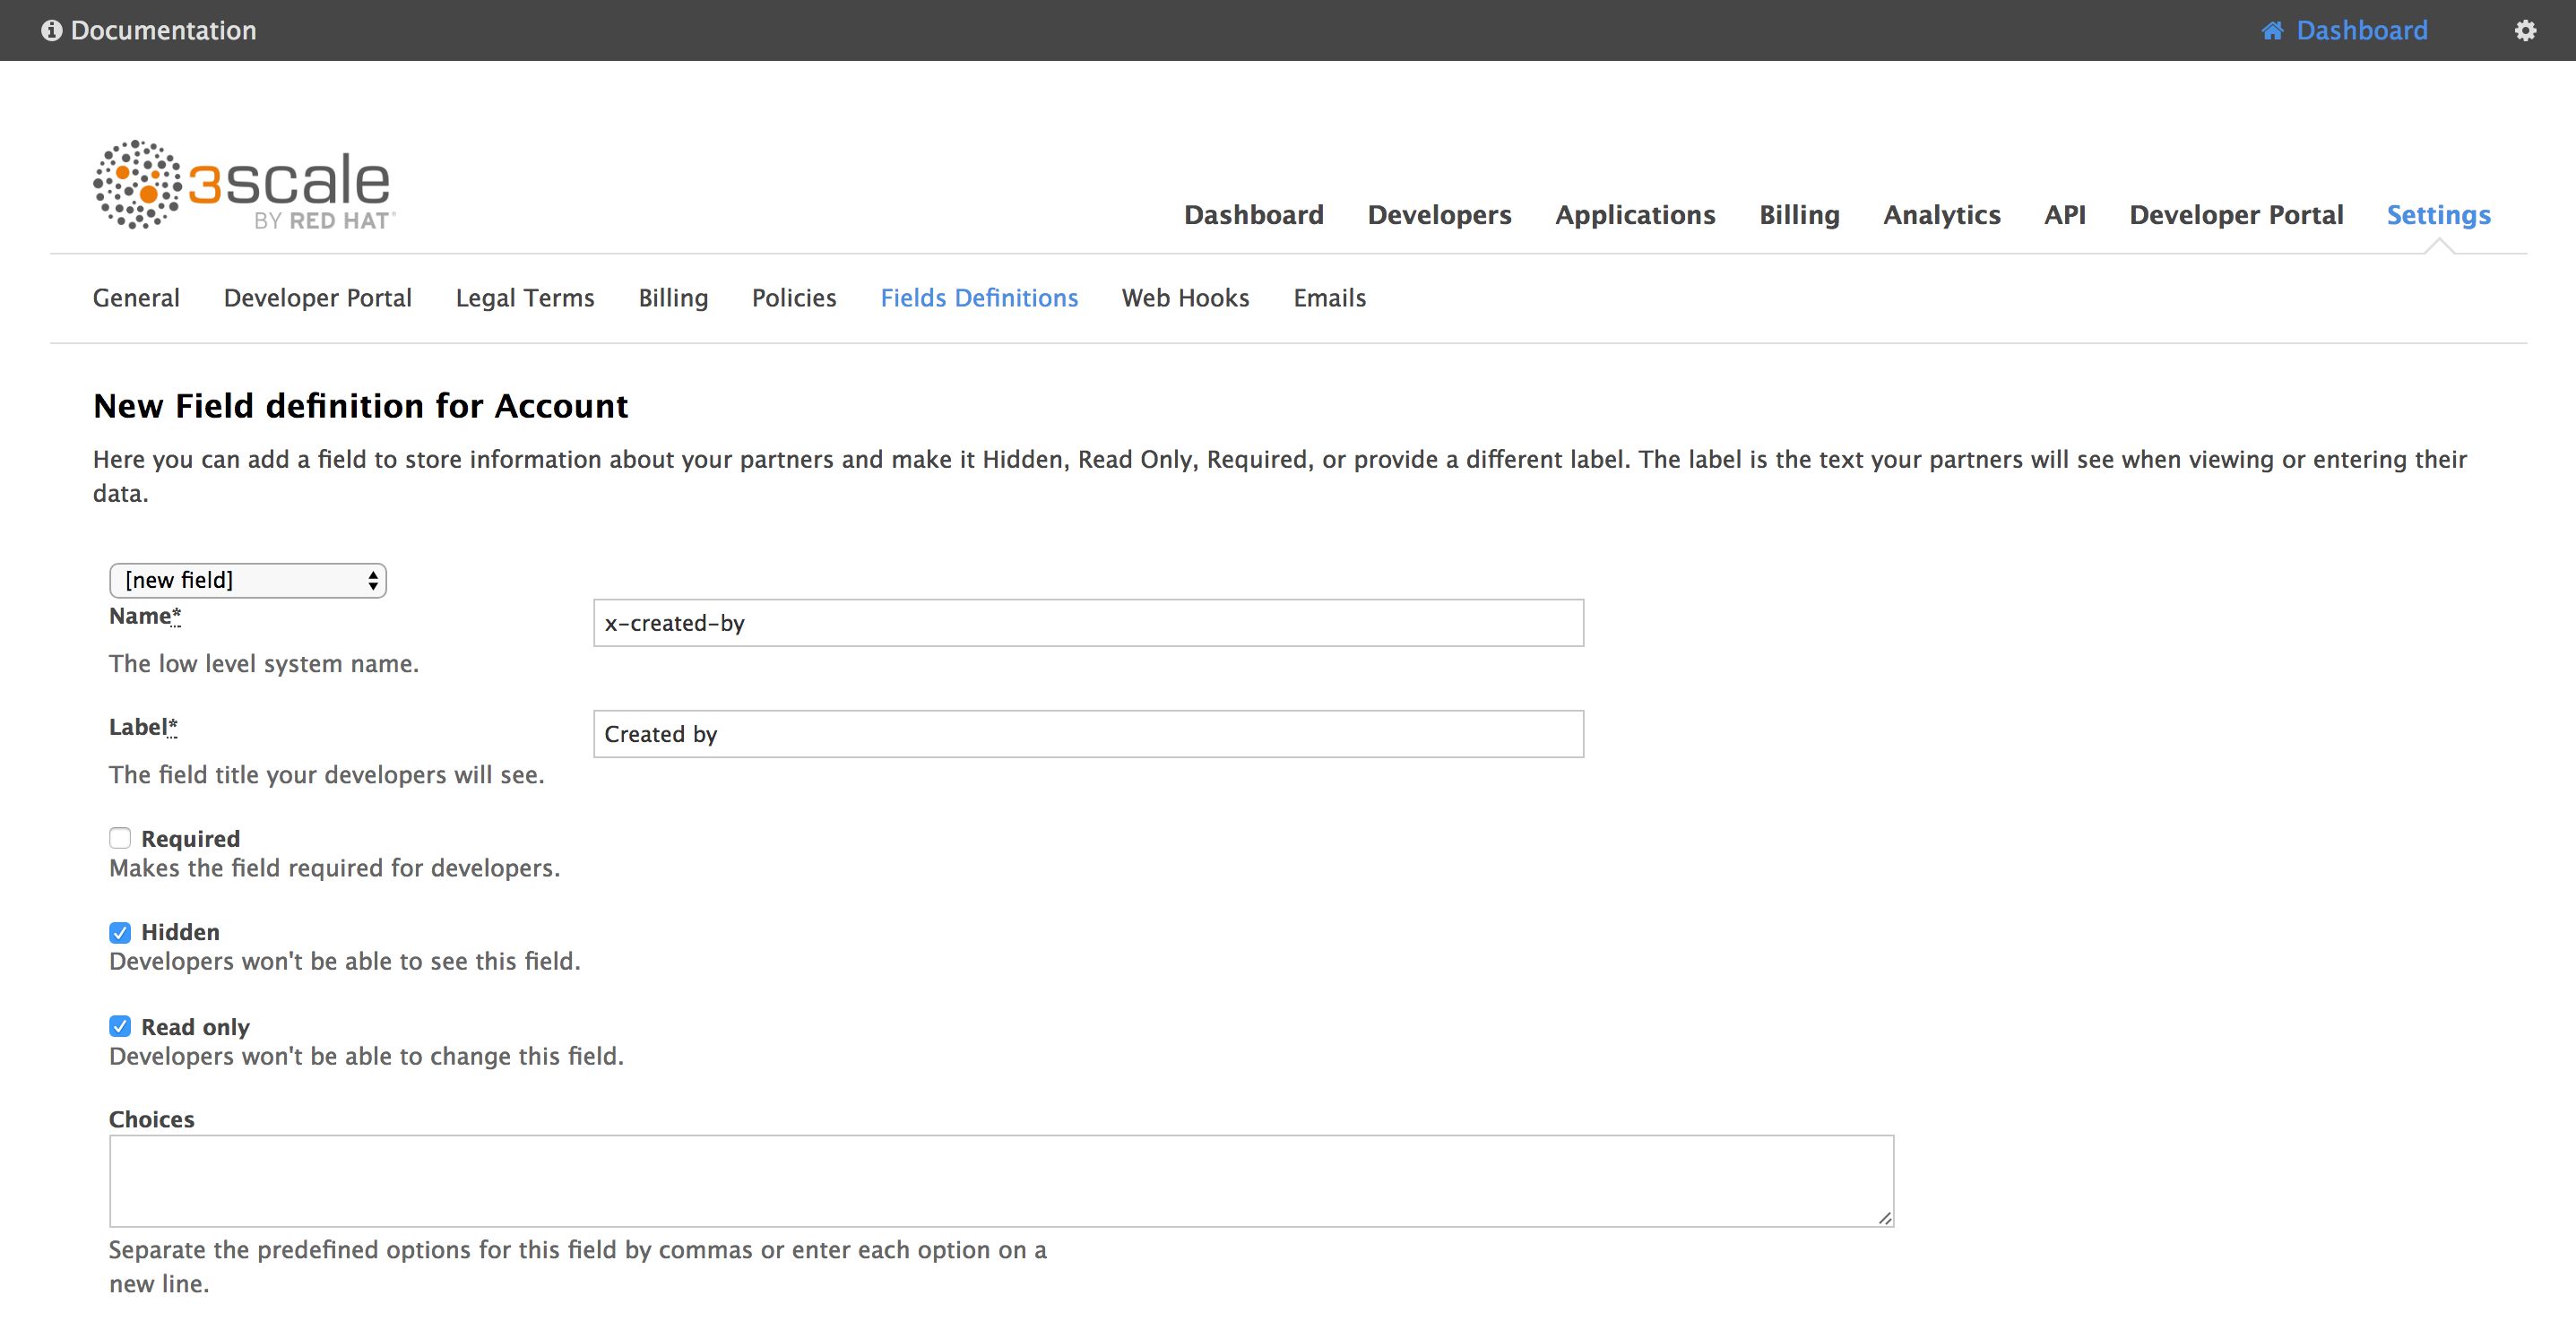Viewport: 2576px width, 1321px height.
Task: Click the home icon next to Dashboard
Action: pos(2272,30)
